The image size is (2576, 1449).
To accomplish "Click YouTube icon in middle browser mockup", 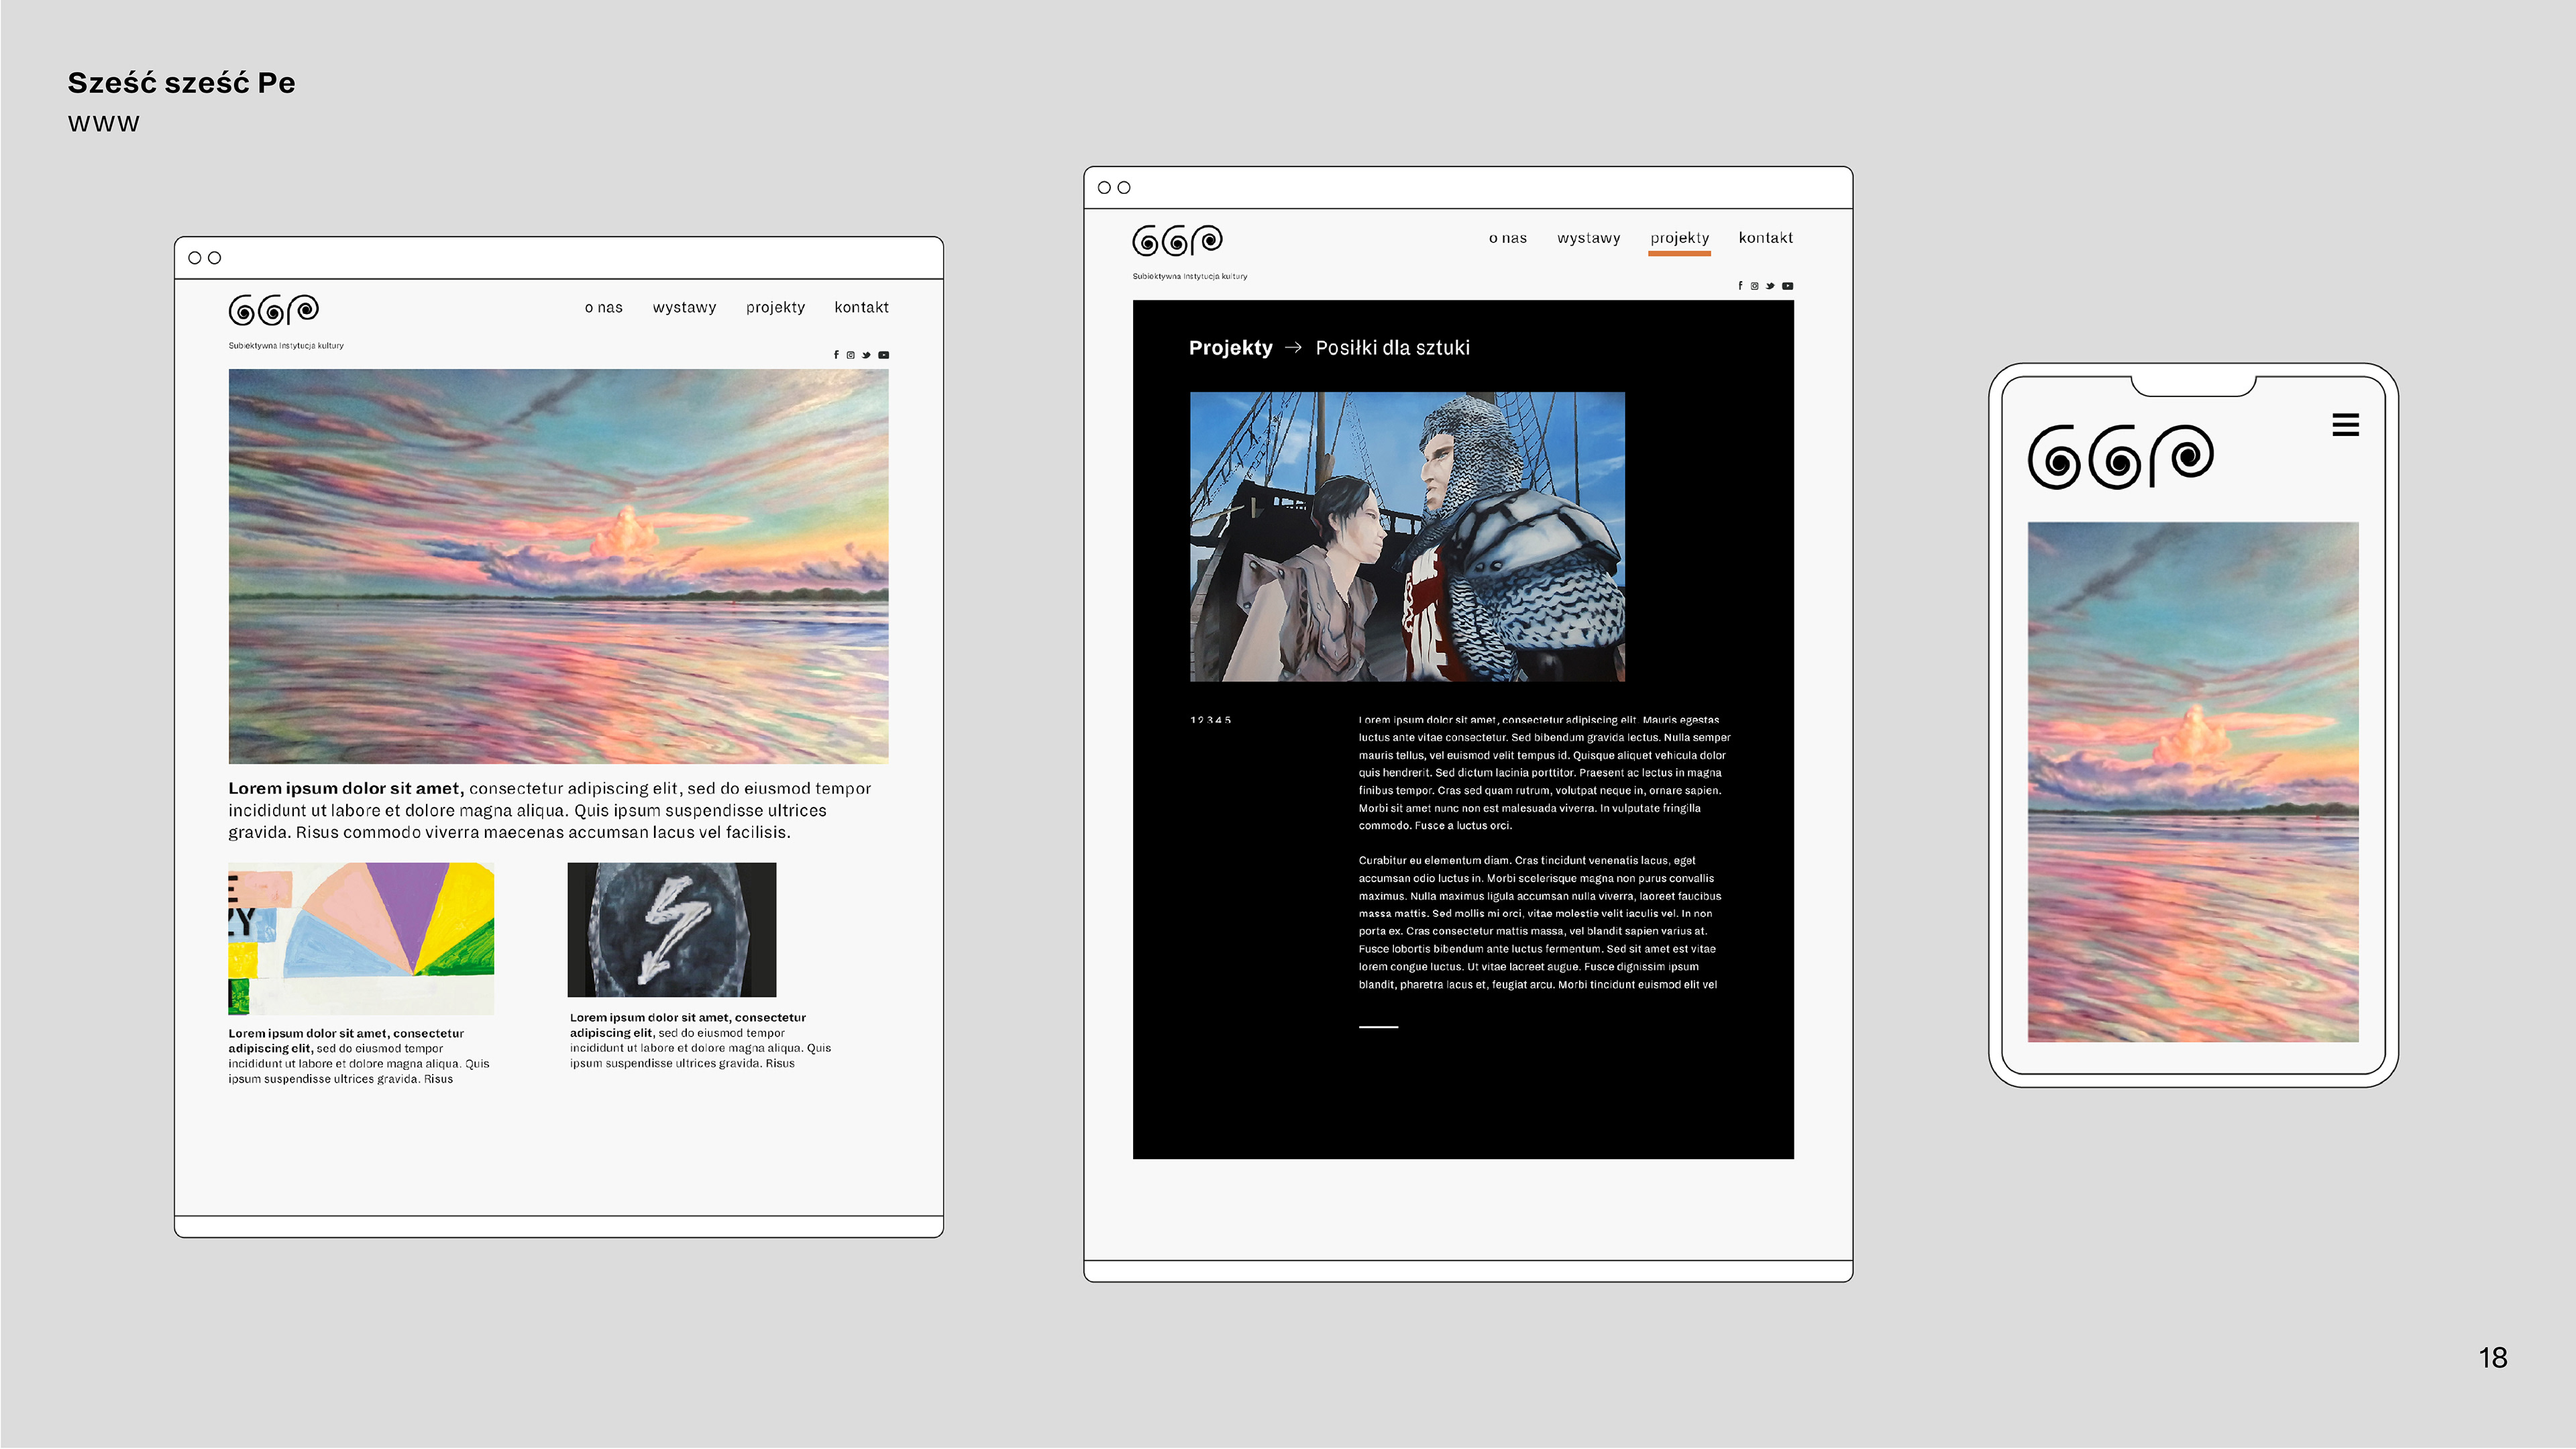I will click(1787, 286).
